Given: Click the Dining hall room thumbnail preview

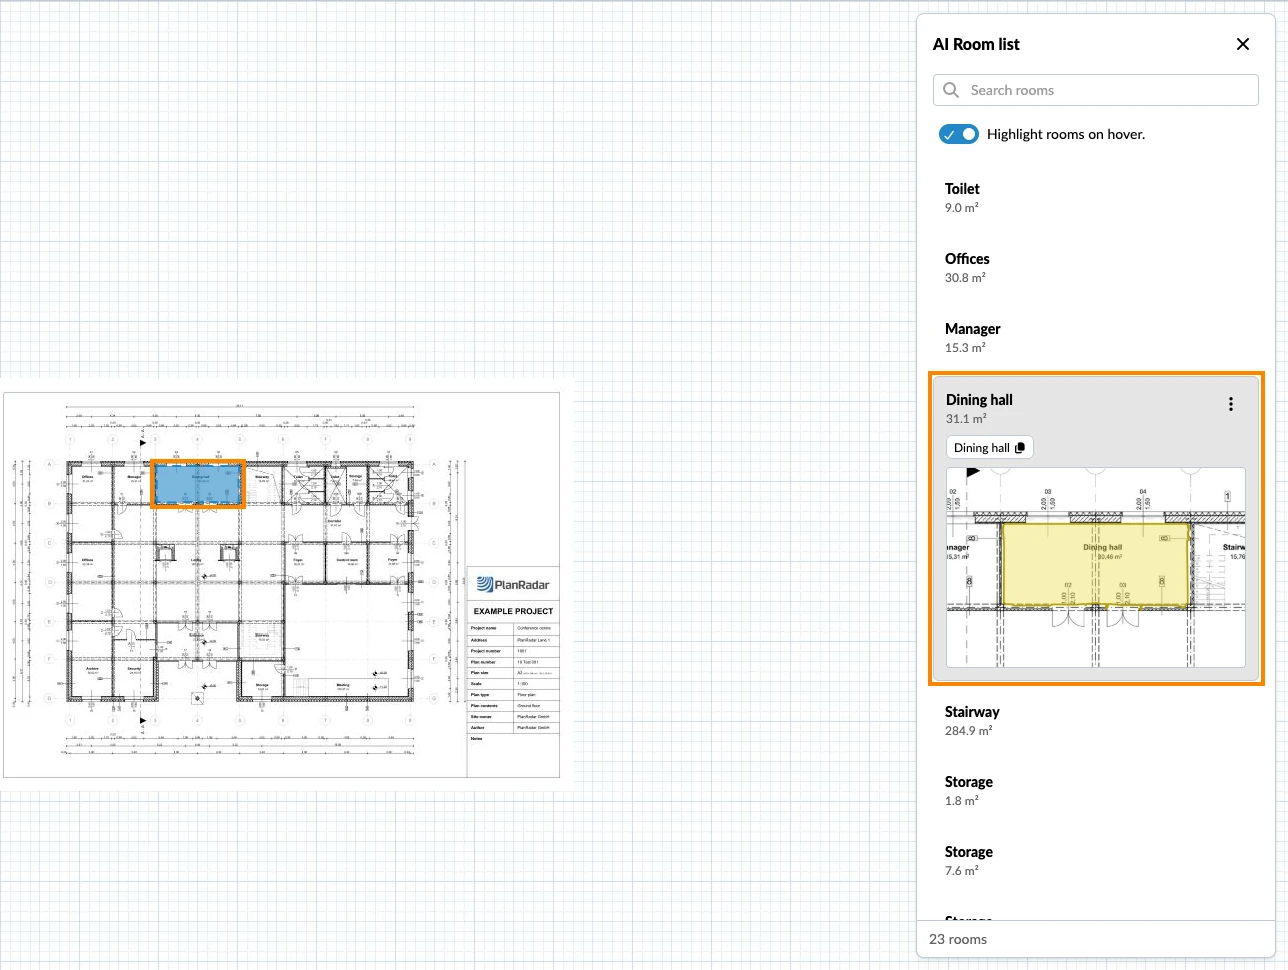Looking at the screenshot, I should (1096, 567).
